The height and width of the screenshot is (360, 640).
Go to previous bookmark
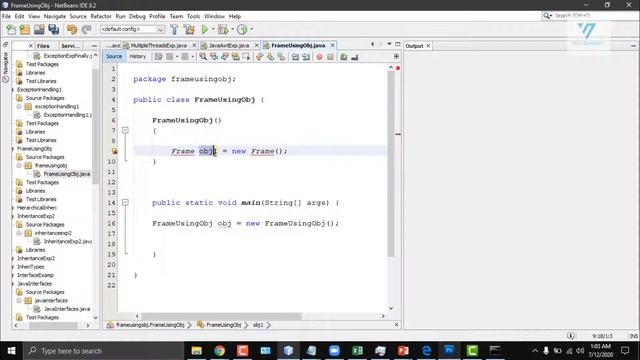(259, 57)
